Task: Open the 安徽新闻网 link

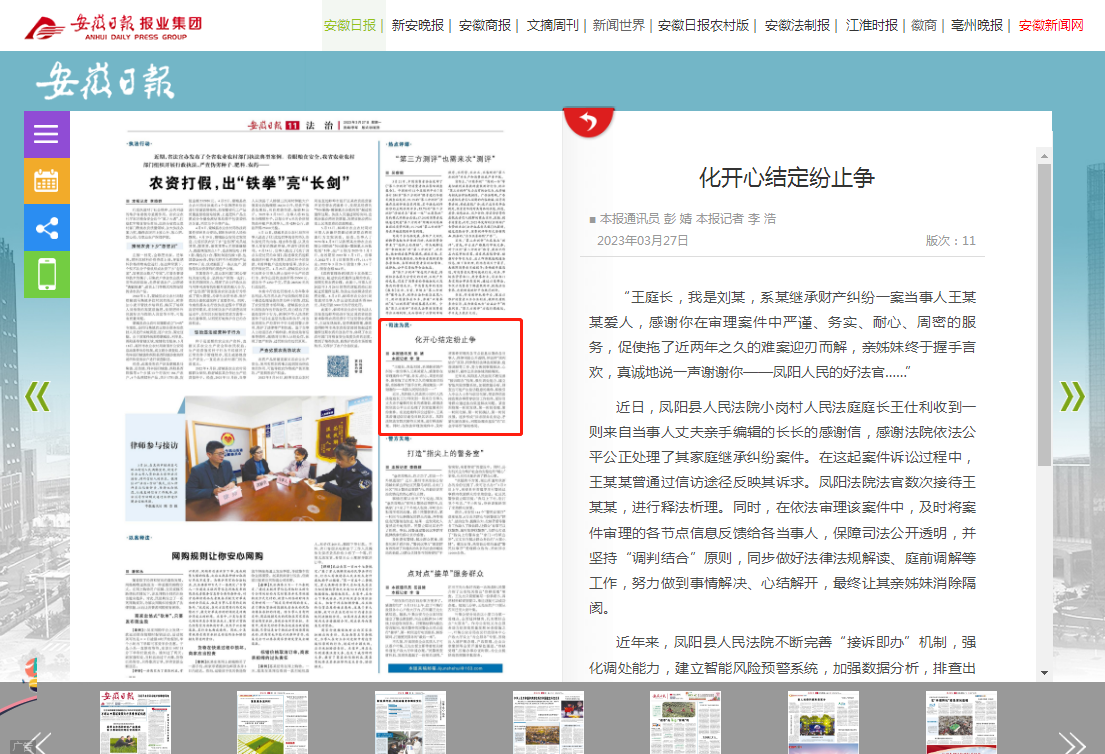Action: 1051,25
